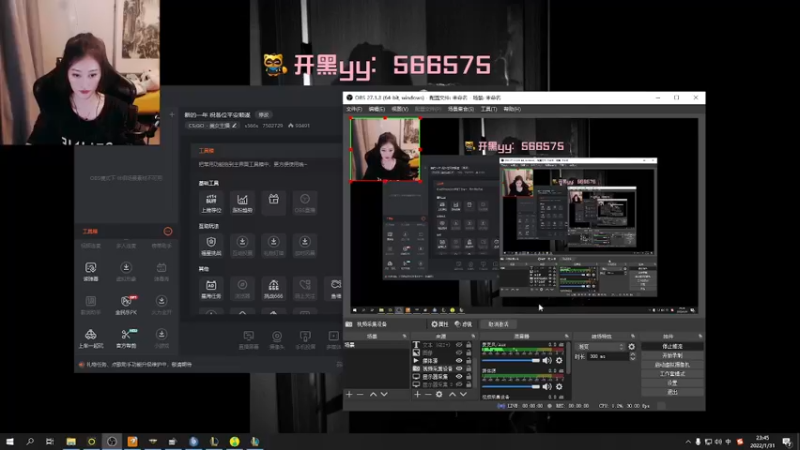Open the OBS Properties gear for selected source
The height and width of the screenshot is (450, 800).
click(x=439, y=324)
